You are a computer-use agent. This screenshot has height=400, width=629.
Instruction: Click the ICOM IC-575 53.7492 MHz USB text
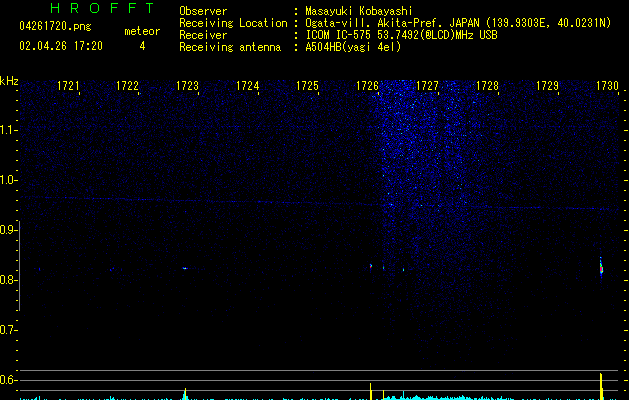pyautogui.click(x=402, y=35)
